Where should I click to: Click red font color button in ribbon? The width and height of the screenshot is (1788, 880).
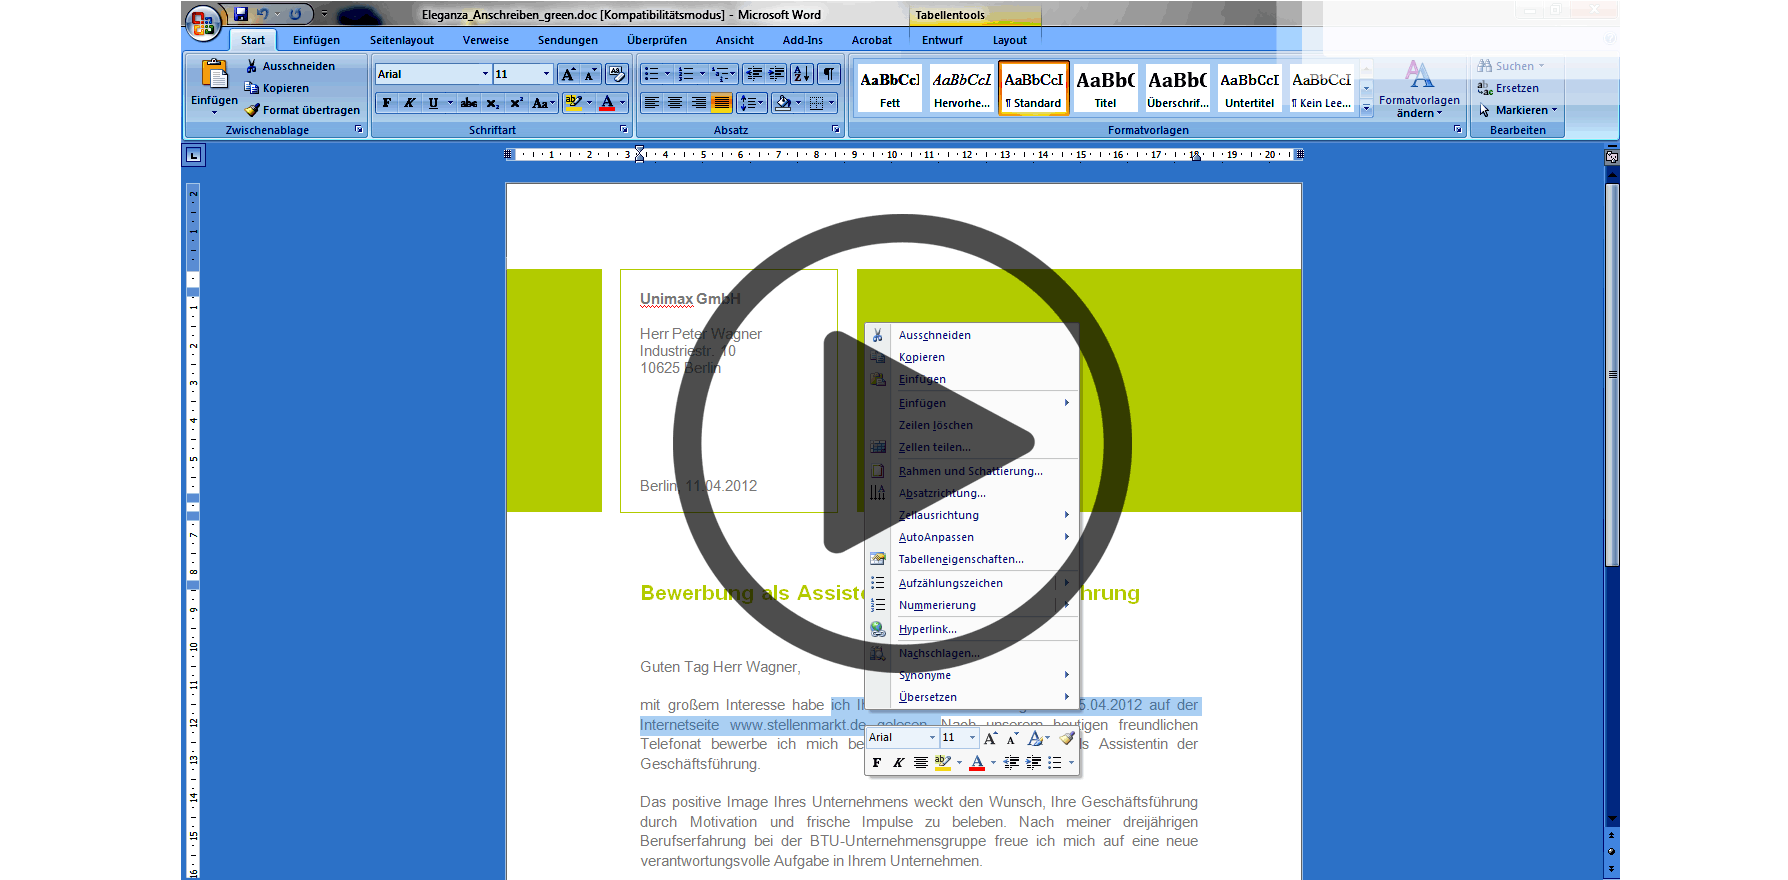607,103
